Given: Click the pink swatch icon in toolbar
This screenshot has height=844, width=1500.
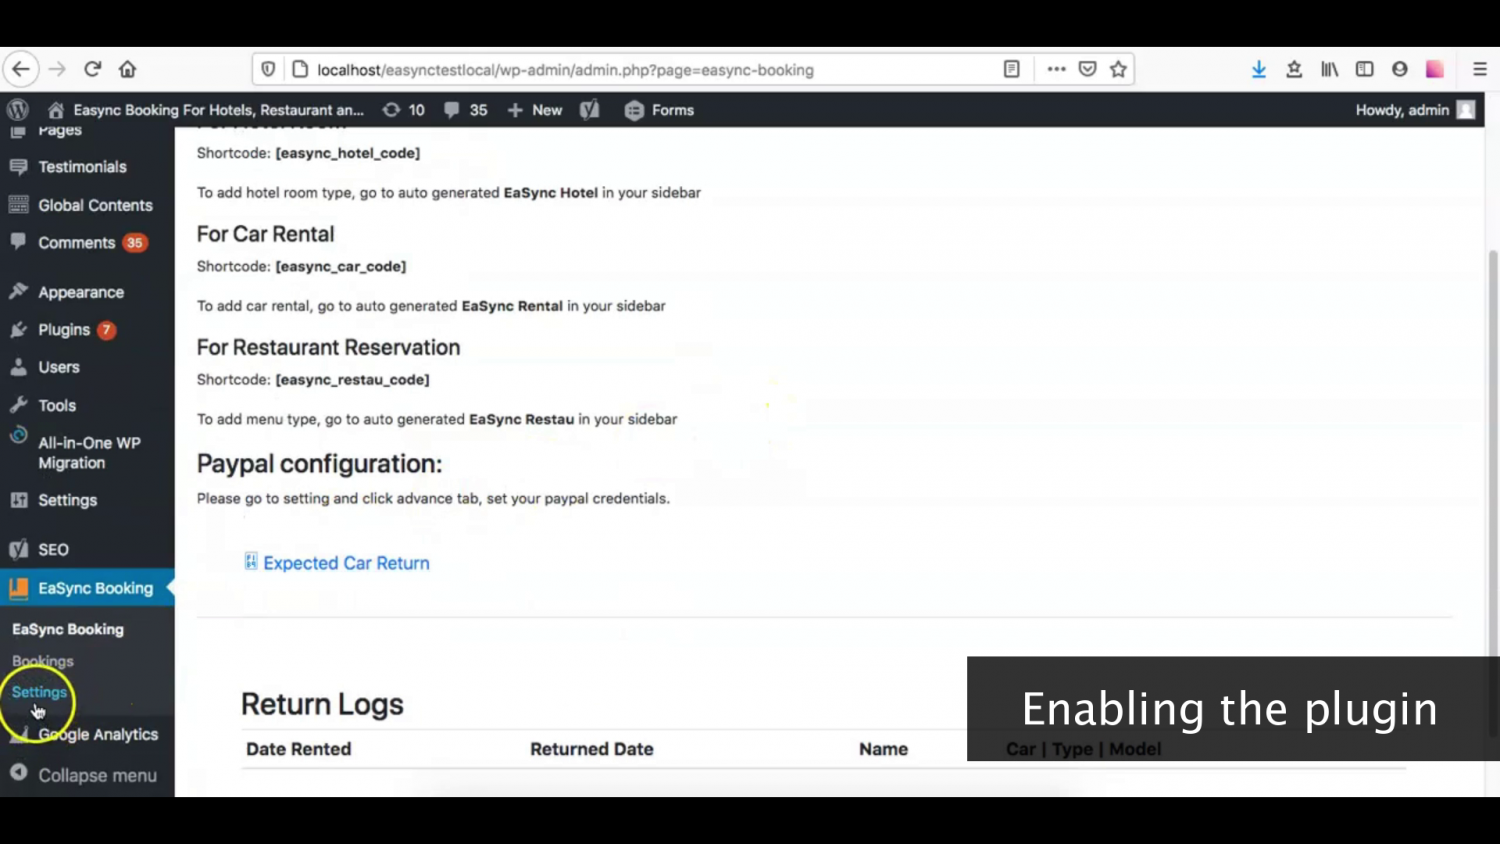Looking at the screenshot, I should coord(1434,69).
